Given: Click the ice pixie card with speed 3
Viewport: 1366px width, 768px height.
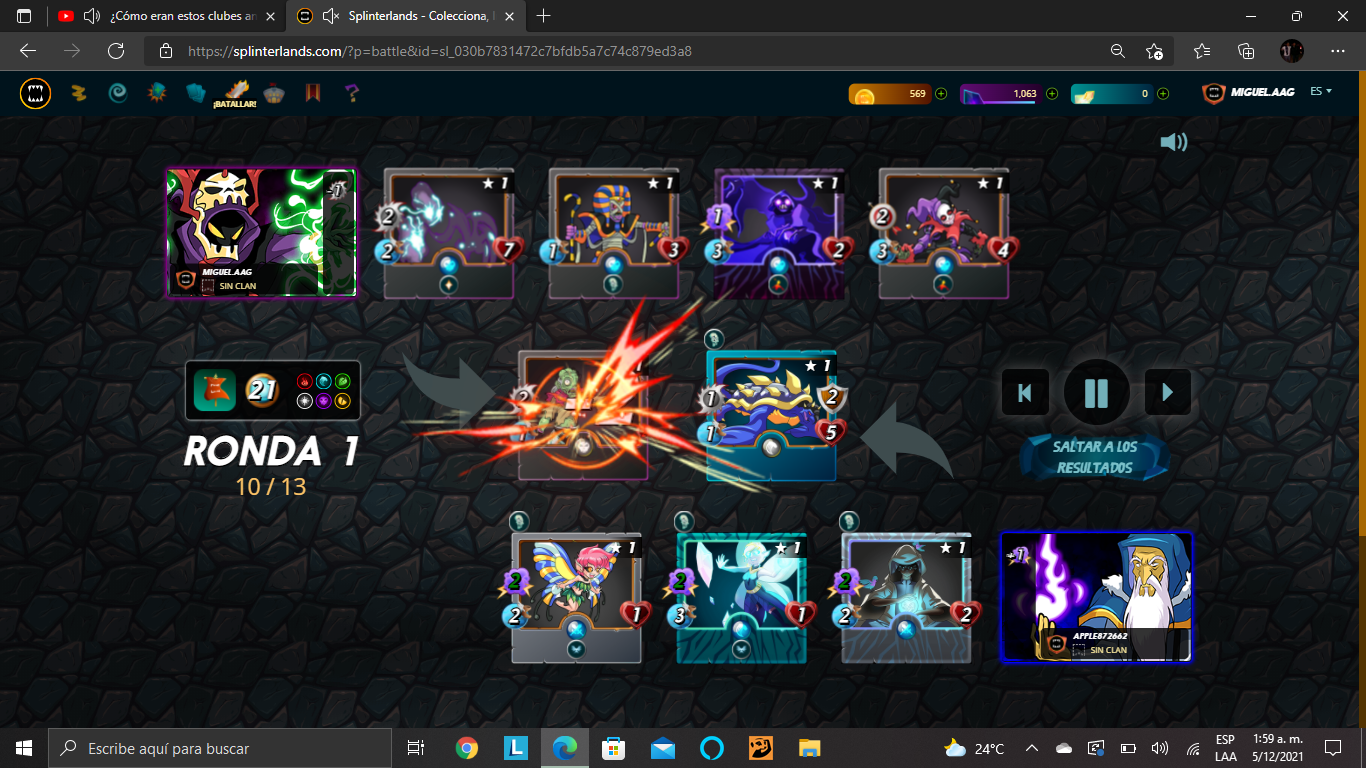Looking at the screenshot, I should pyautogui.click(x=742, y=597).
